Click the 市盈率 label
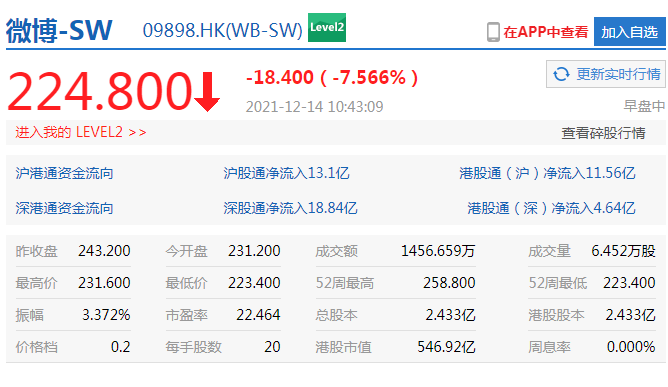 click(x=187, y=315)
